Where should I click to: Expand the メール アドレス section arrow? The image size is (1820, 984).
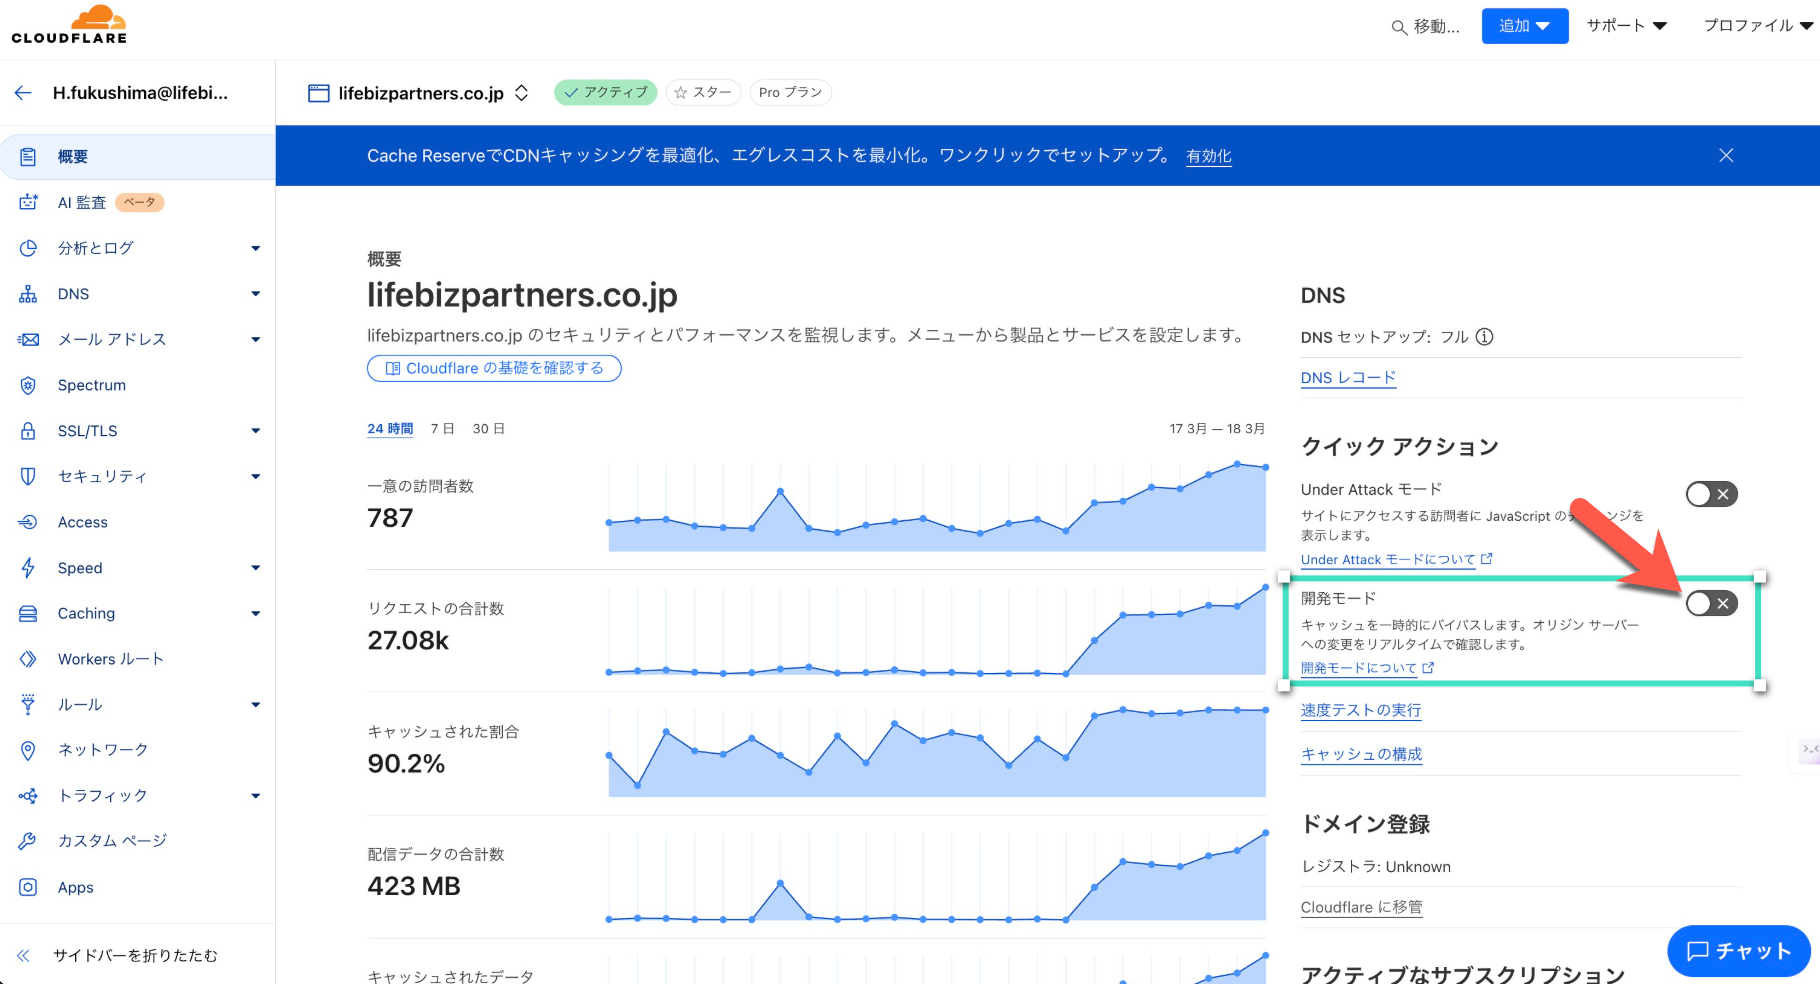pos(256,340)
